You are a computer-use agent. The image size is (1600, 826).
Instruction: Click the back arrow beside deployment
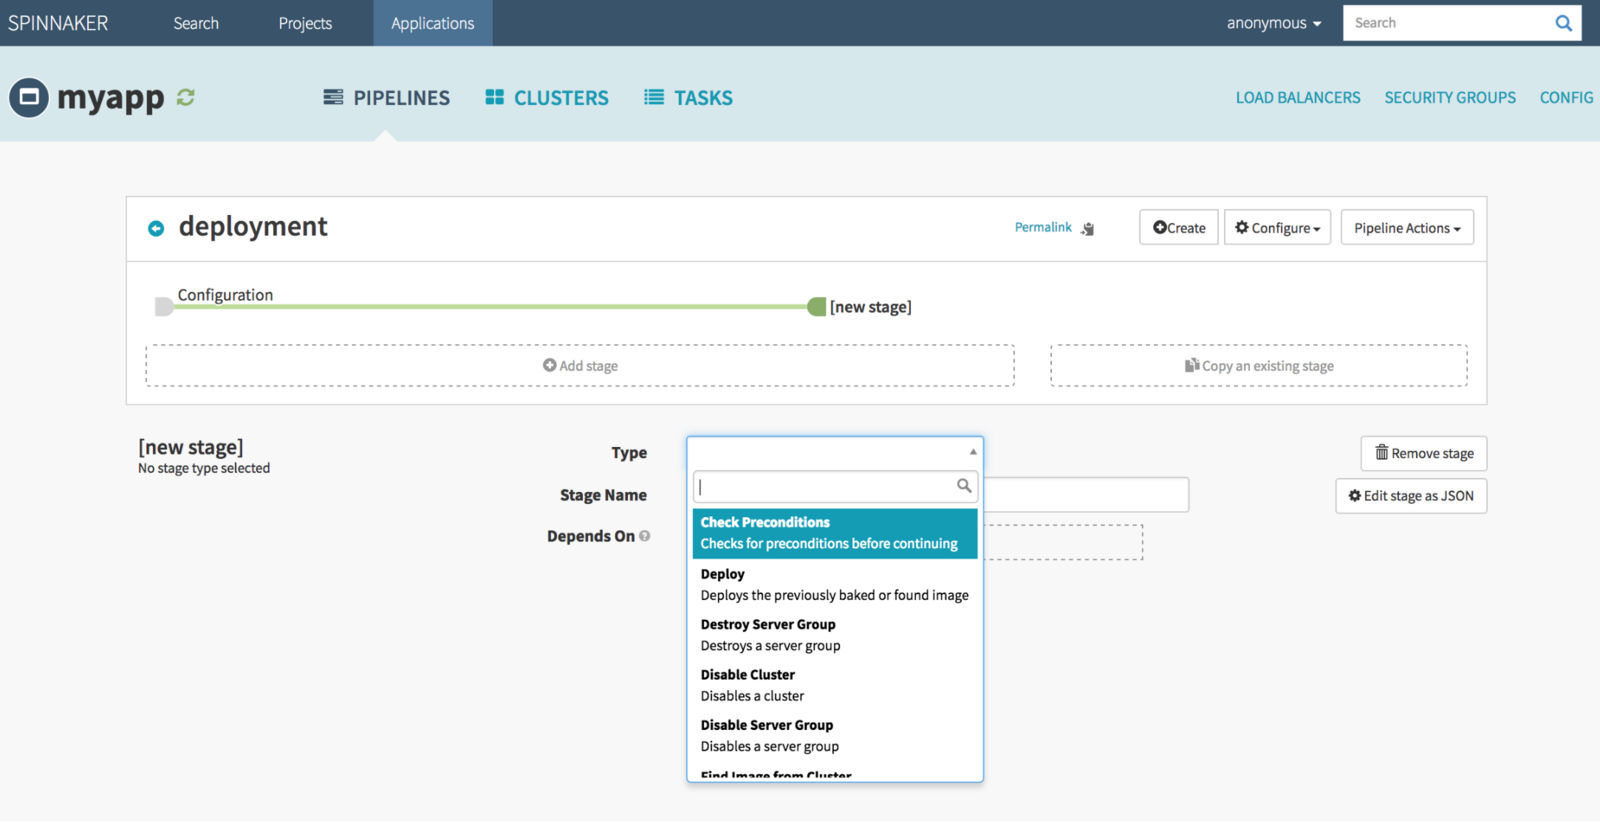click(x=156, y=228)
